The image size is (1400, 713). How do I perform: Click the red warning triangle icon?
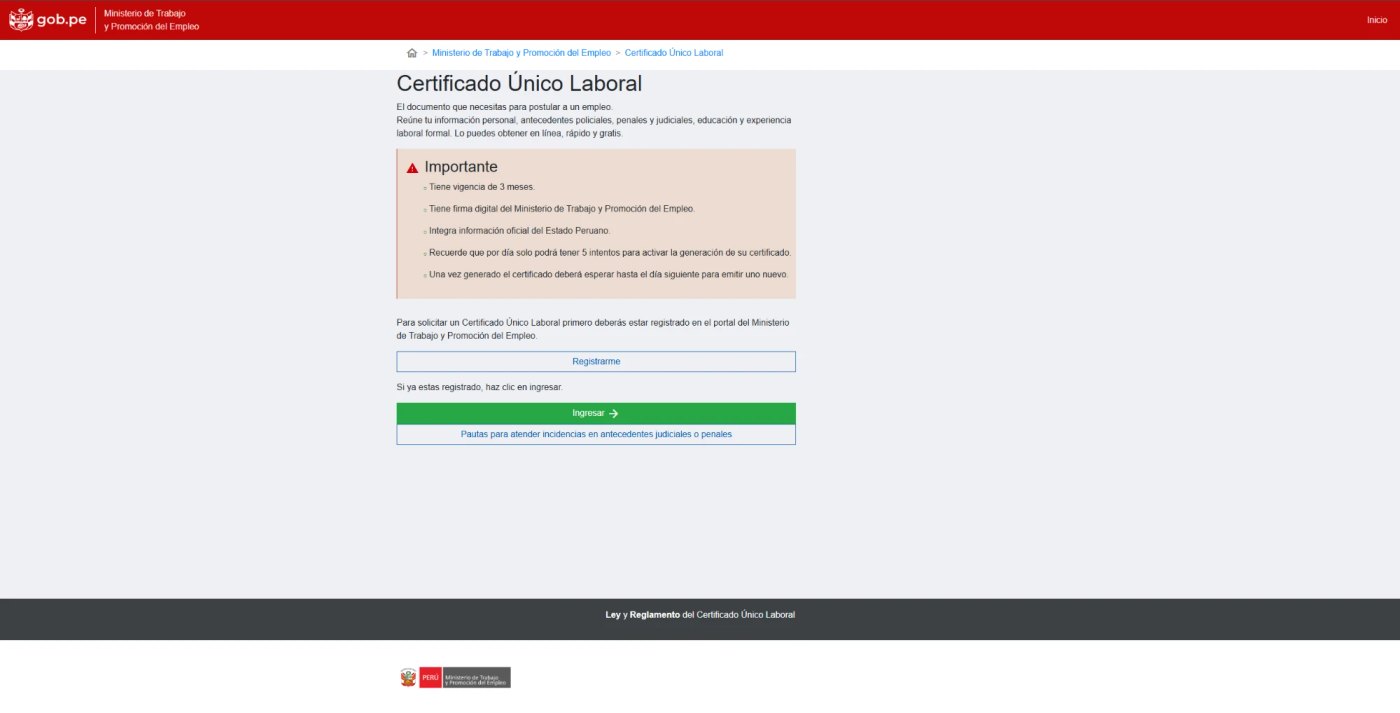[412, 168]
